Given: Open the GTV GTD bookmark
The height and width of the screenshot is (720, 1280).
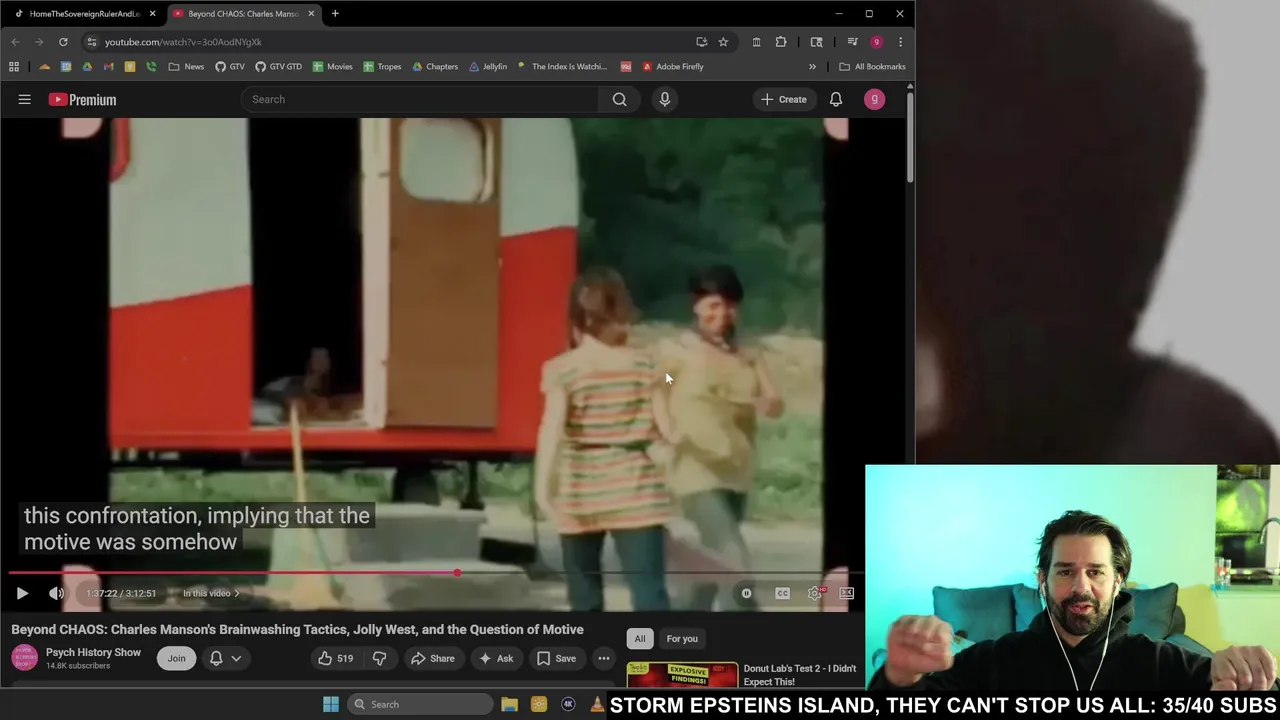Looking at the screenshot, I should tap(278, 67).
